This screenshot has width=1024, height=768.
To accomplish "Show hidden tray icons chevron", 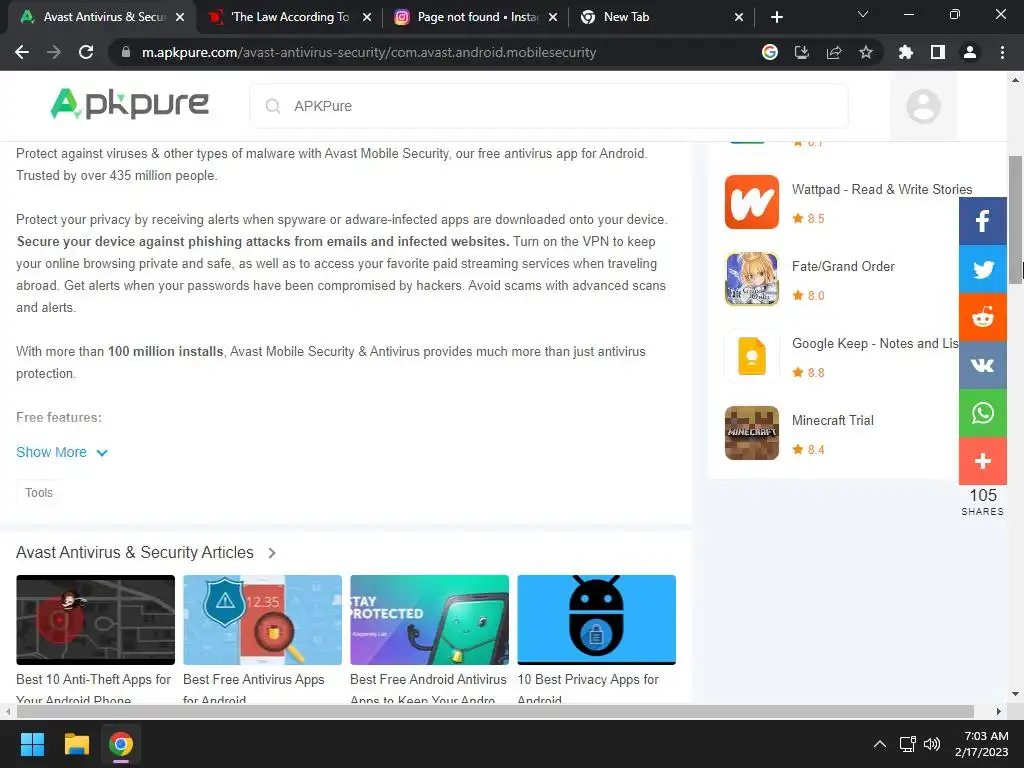I will [880, 744].
